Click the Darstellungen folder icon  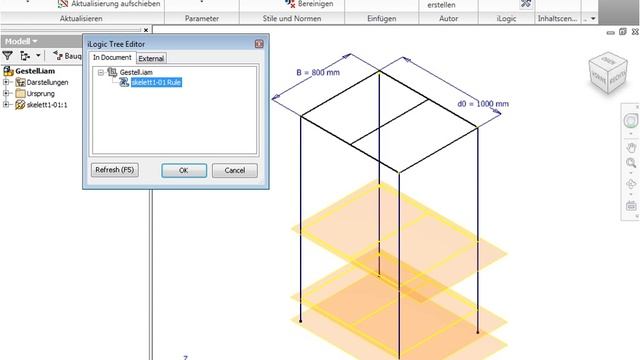[20, 82]
